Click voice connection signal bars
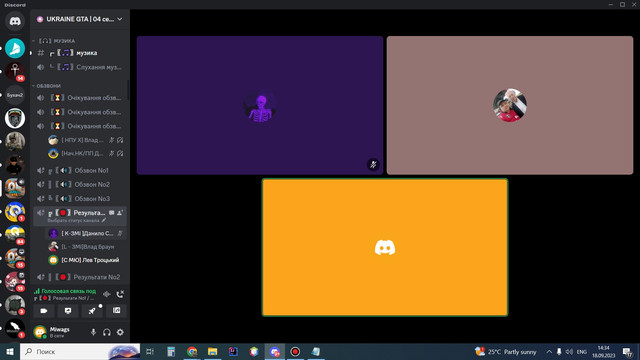This screenshot has width=640, height=360. [x=37, y=291]
